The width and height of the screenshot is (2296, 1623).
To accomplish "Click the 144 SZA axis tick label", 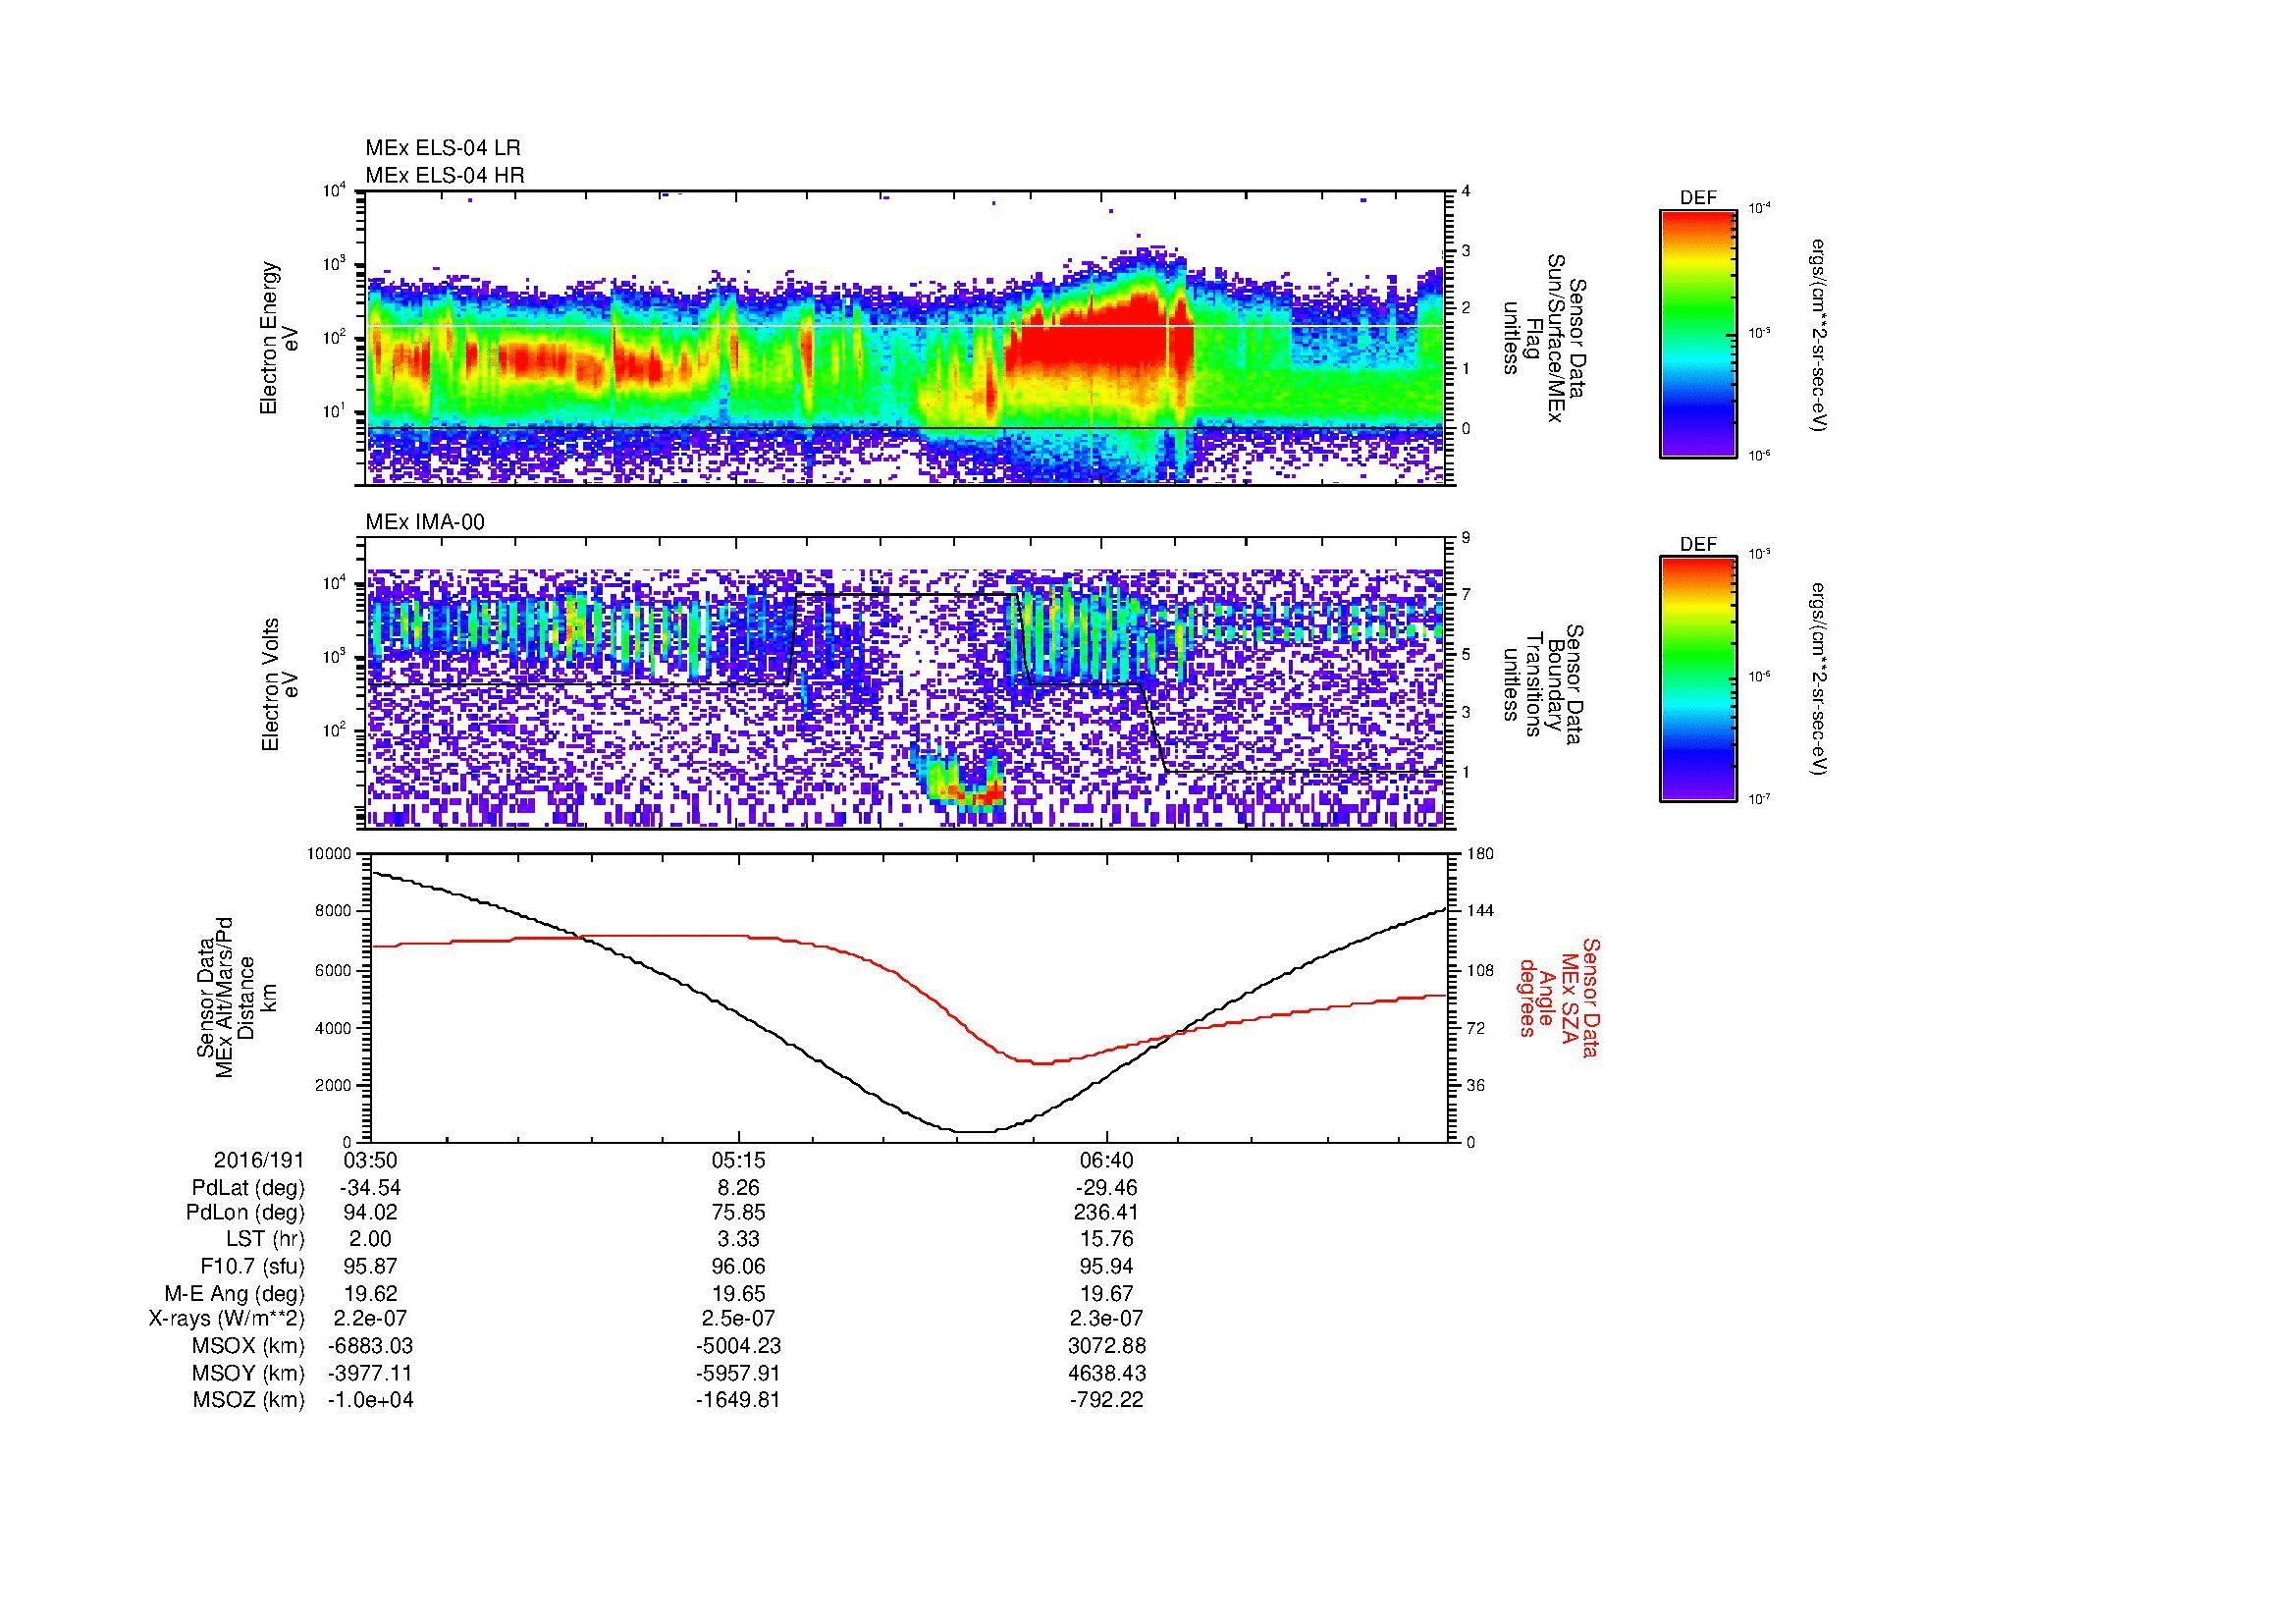I will tap(1481, 911).
